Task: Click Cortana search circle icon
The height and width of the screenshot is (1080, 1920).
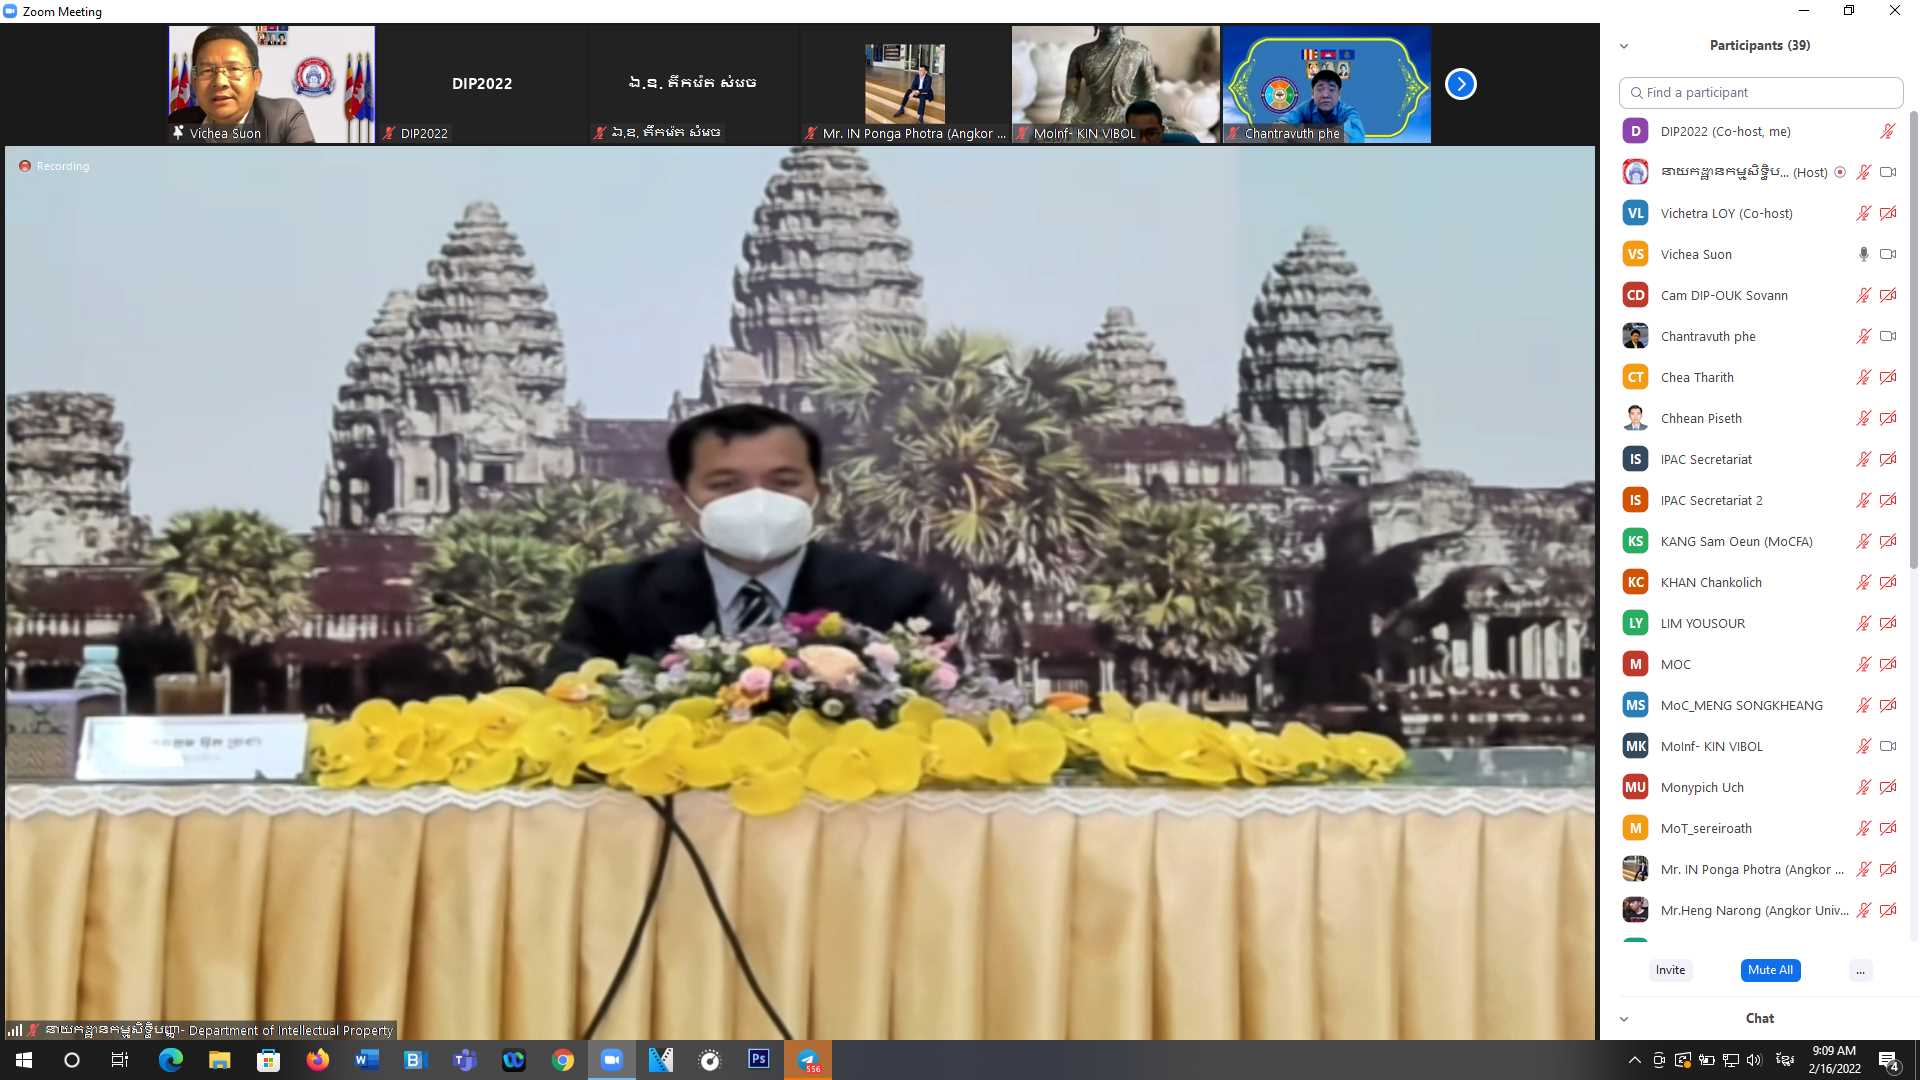Action: [72, 1060]
